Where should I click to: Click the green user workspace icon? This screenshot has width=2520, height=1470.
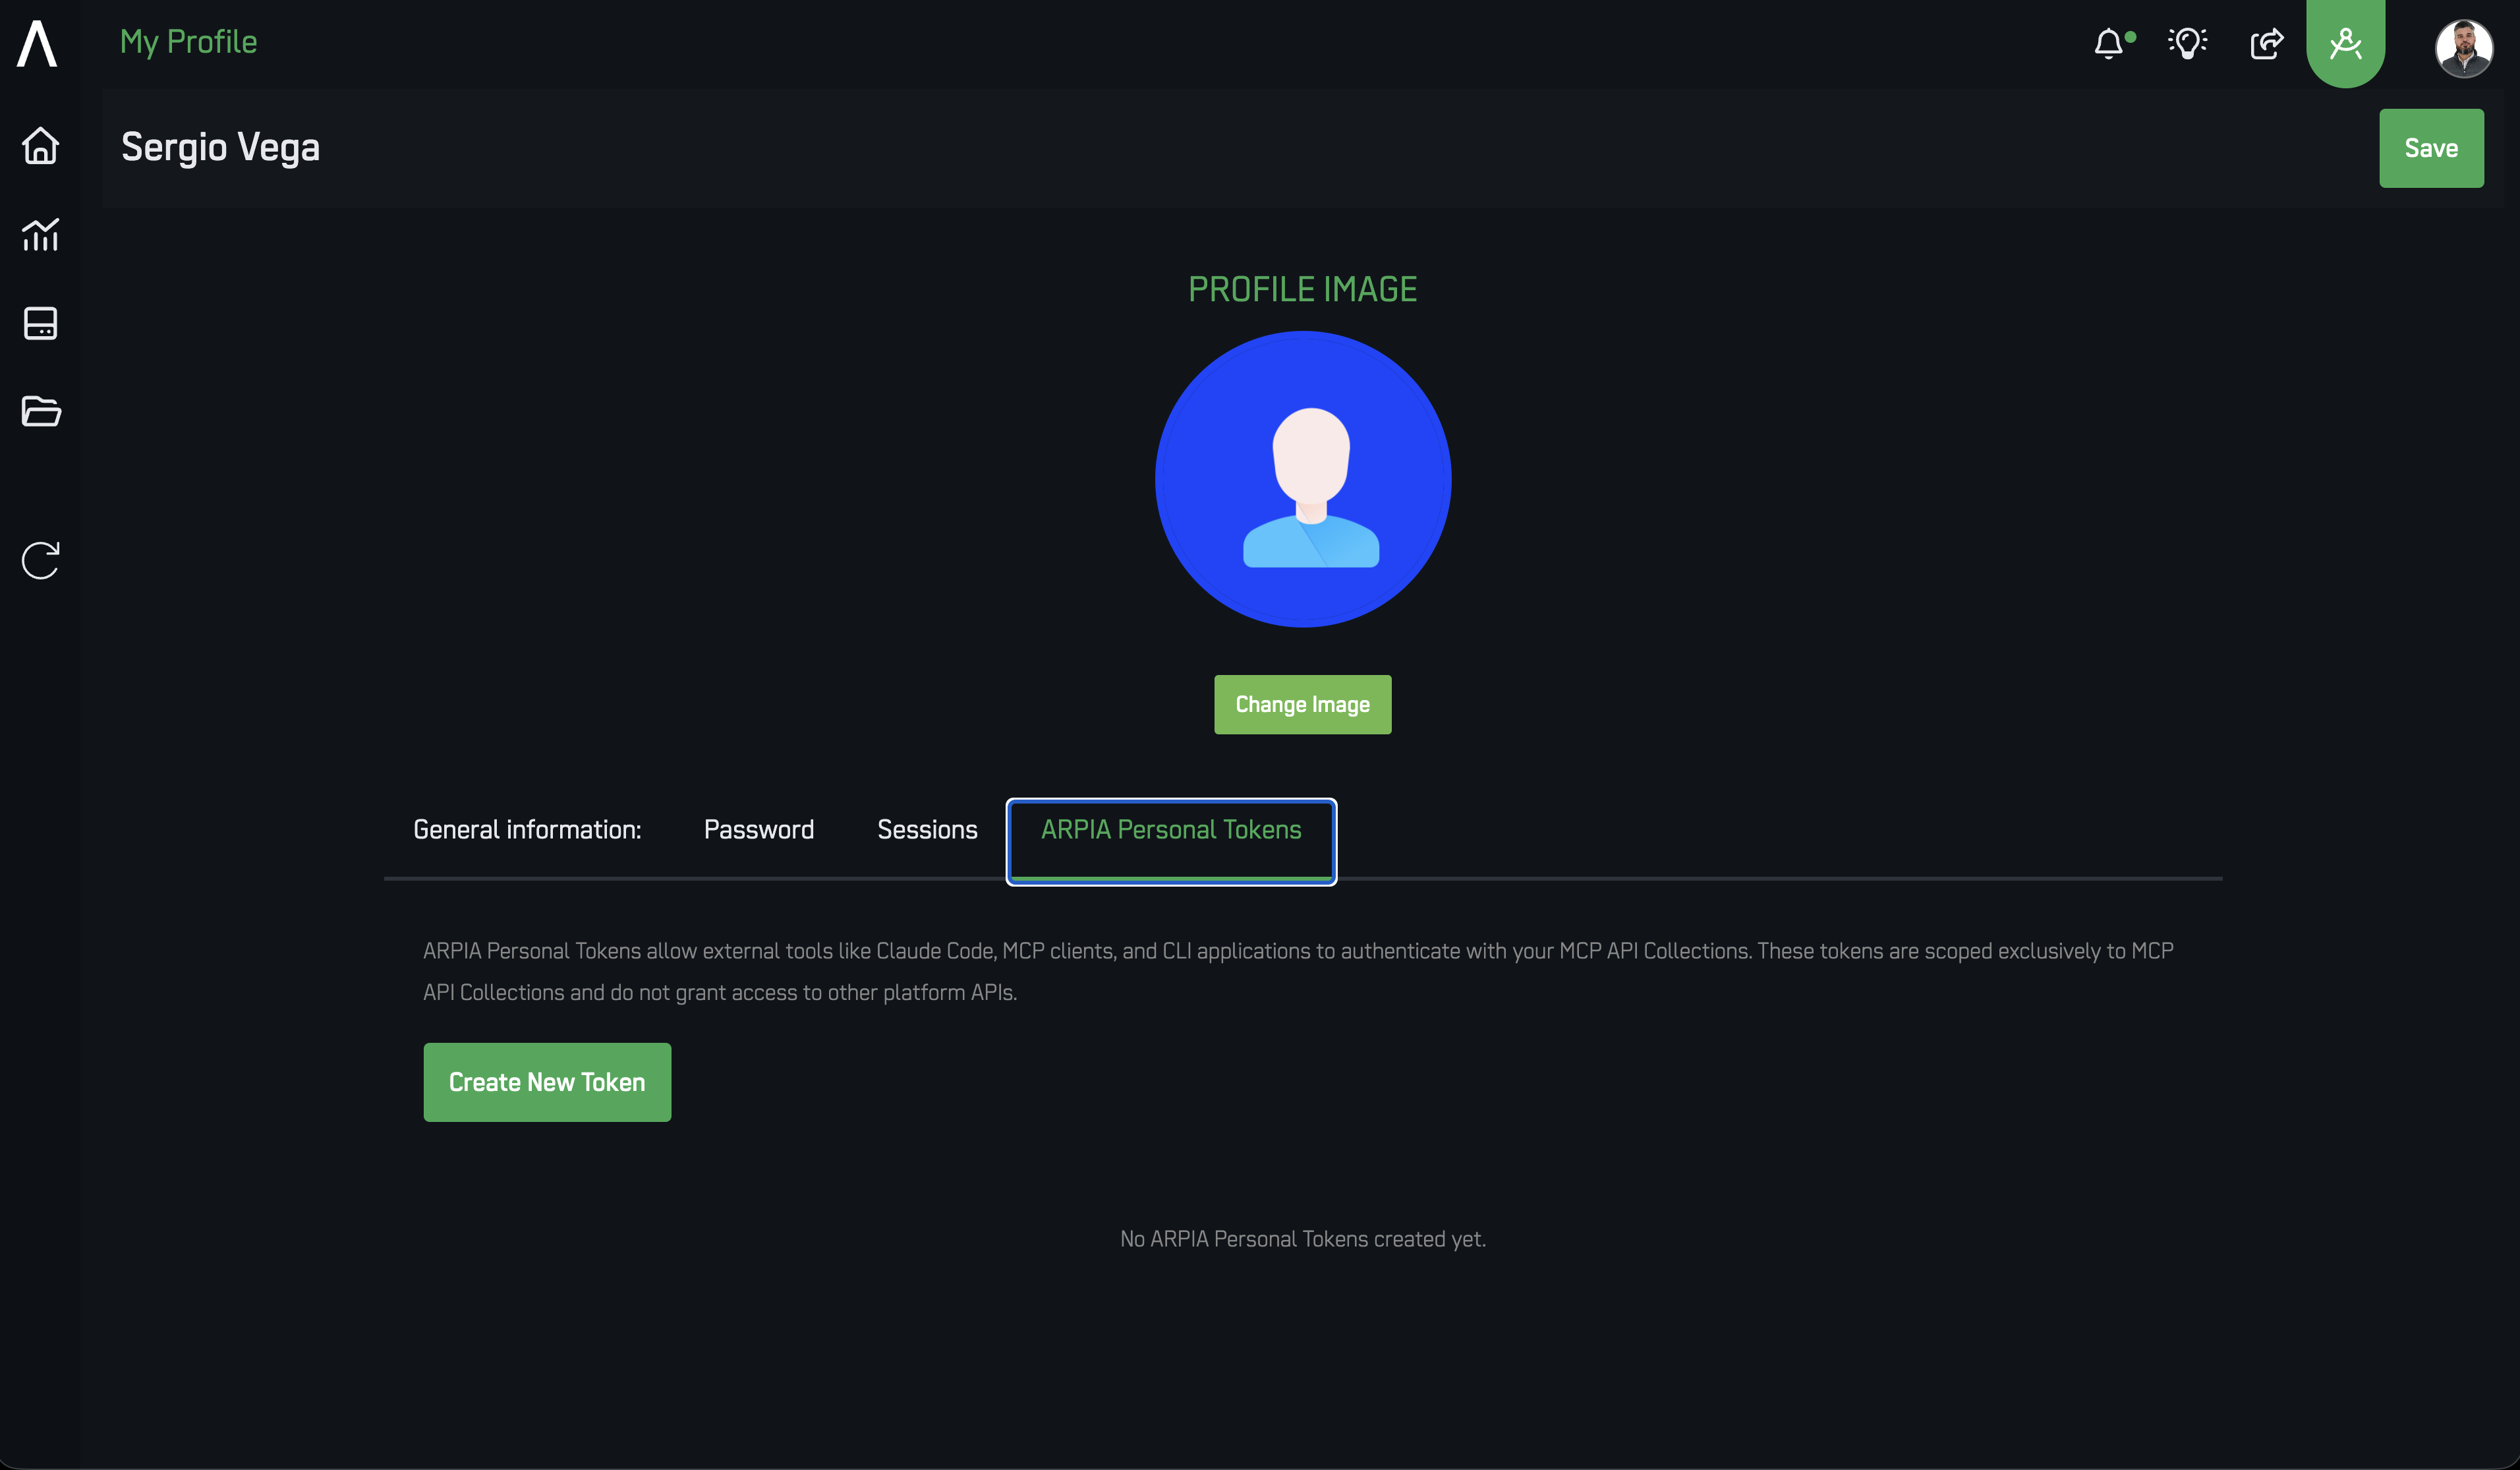tap(2346, 43)
